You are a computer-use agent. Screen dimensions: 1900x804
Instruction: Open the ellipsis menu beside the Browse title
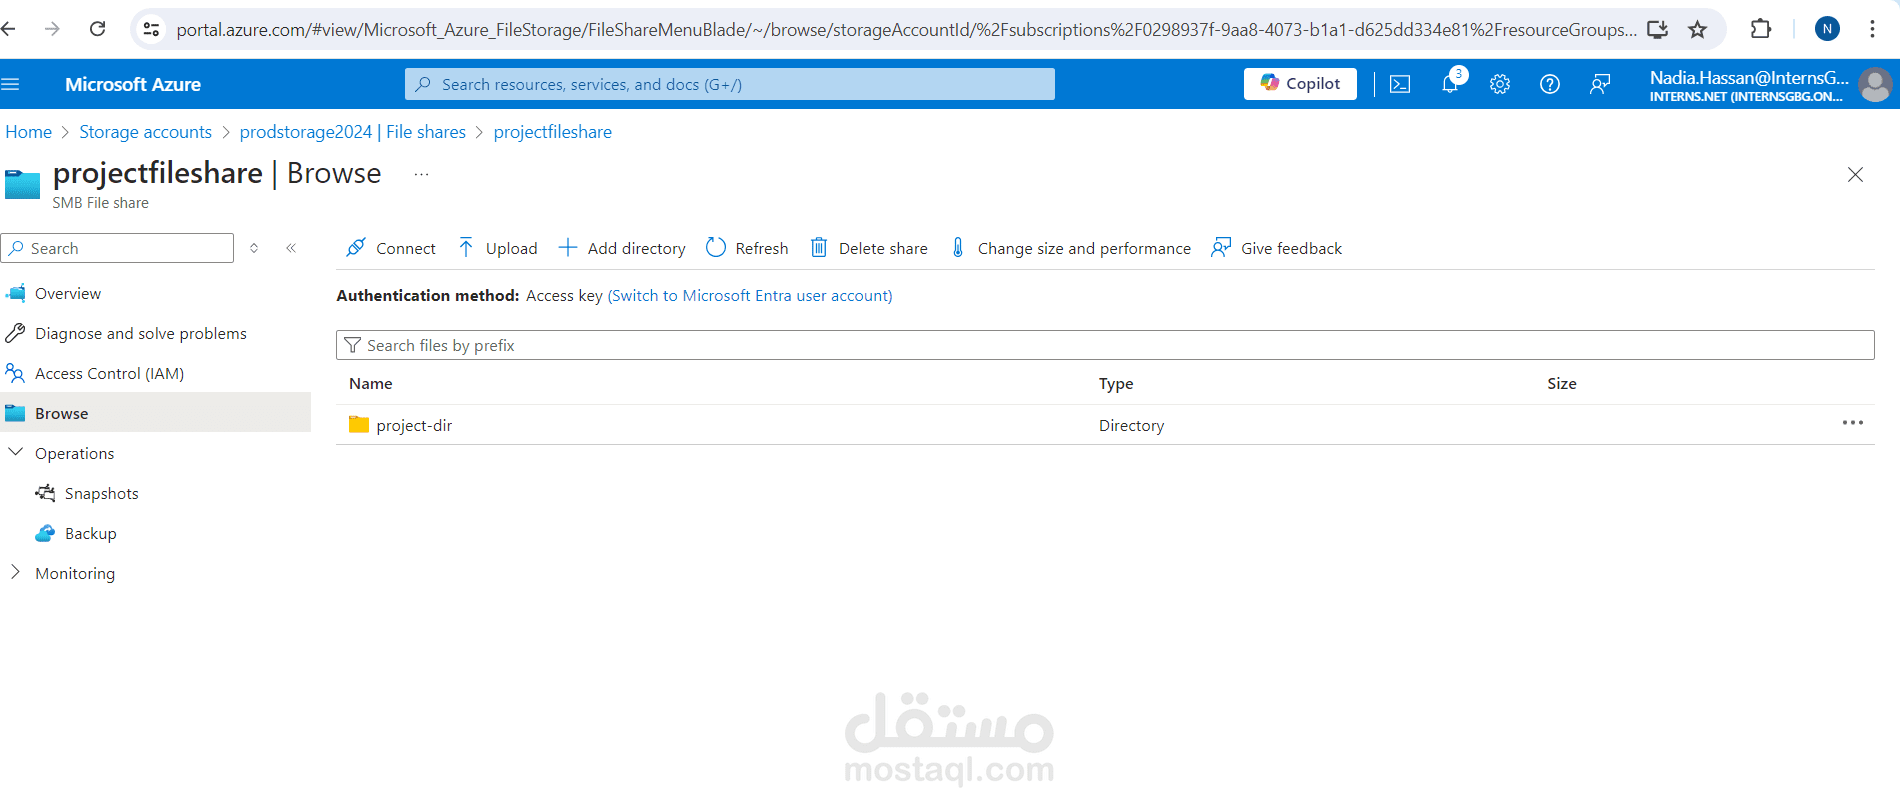[x=422, y=174]
